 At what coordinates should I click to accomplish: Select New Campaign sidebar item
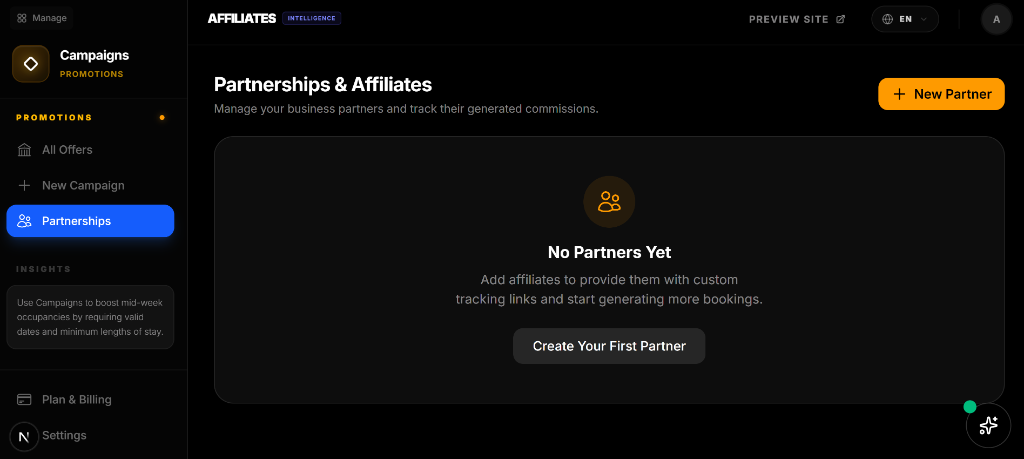click(x=83, y=186)
